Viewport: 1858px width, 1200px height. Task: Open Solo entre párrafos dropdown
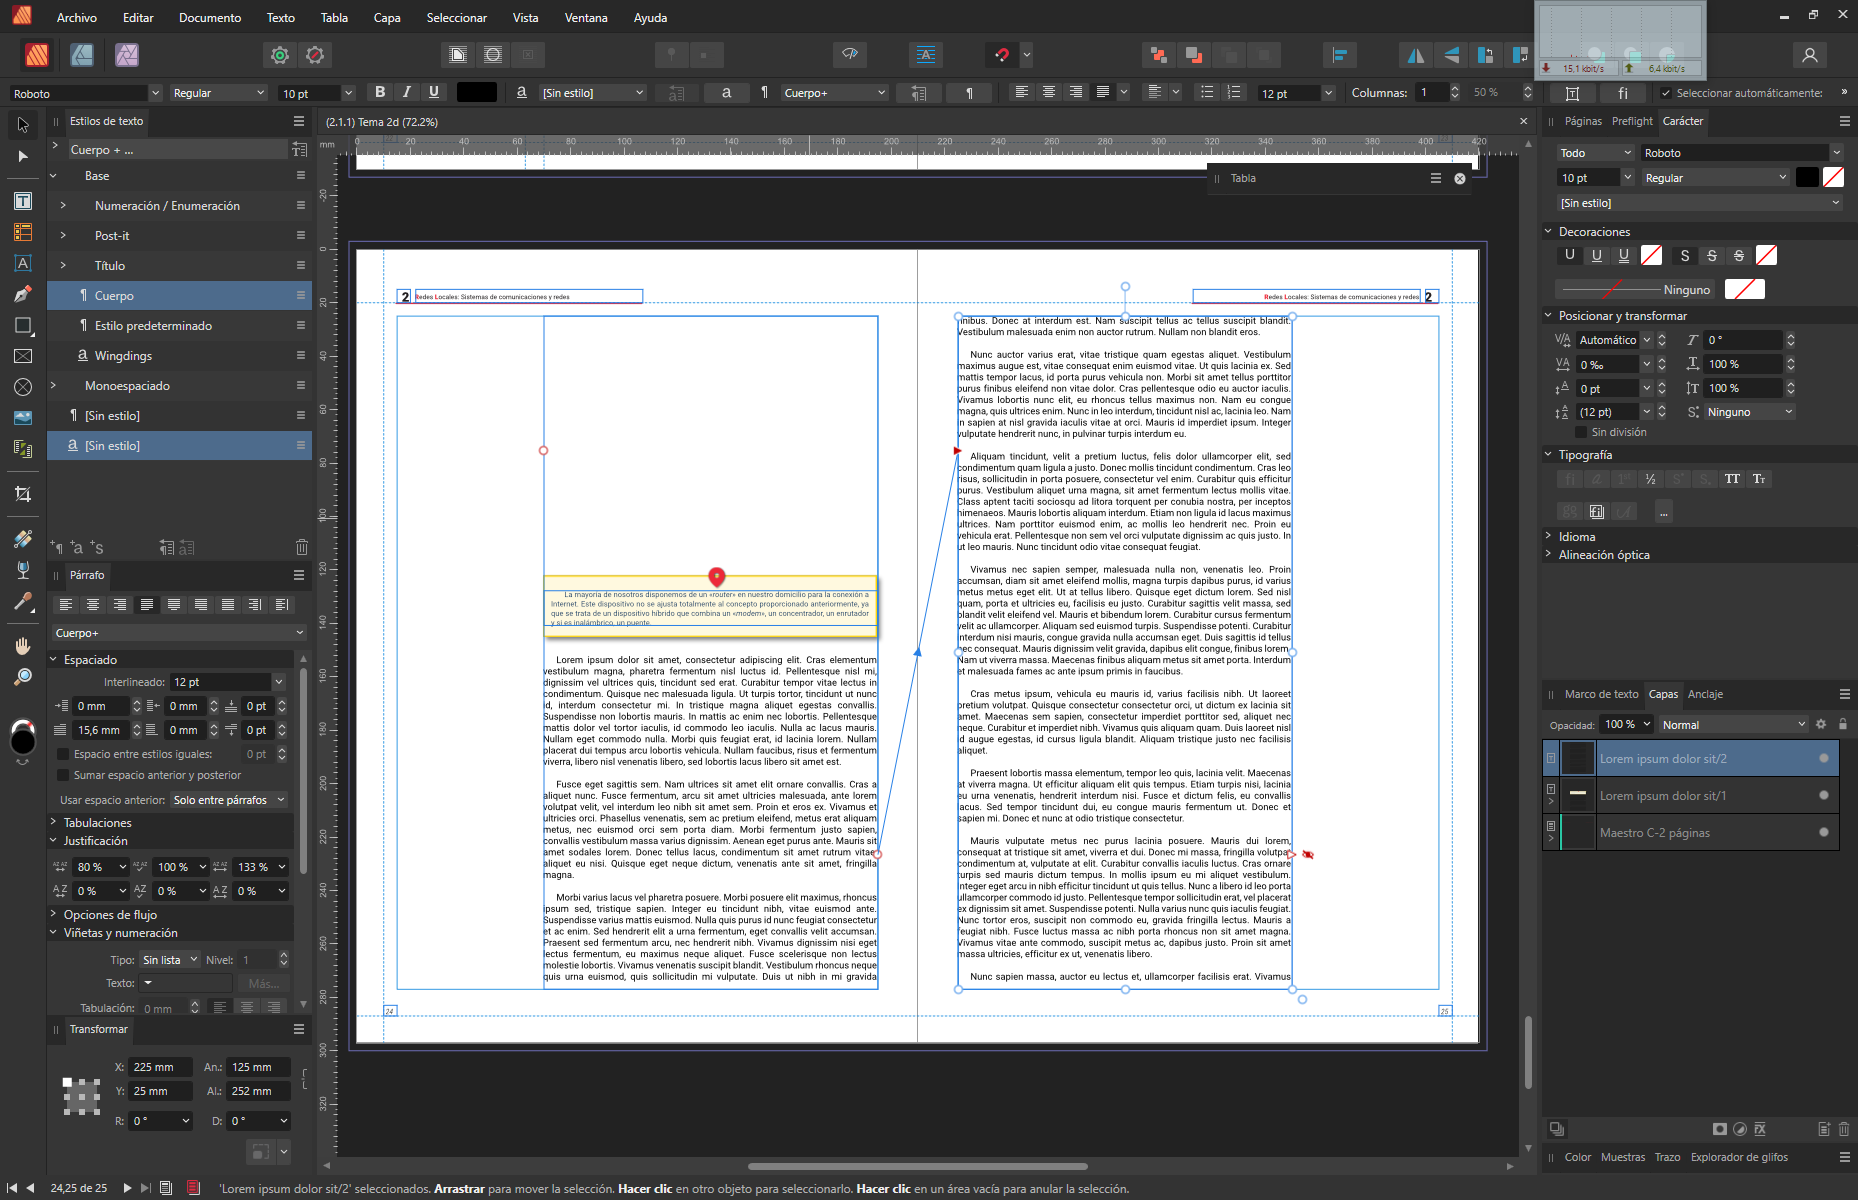229,800
